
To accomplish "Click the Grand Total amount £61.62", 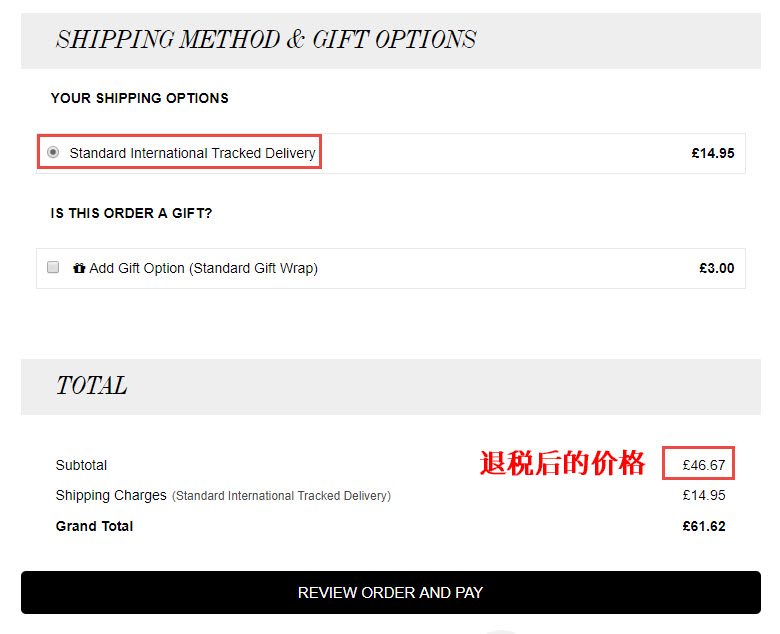I will click(704, 526).
